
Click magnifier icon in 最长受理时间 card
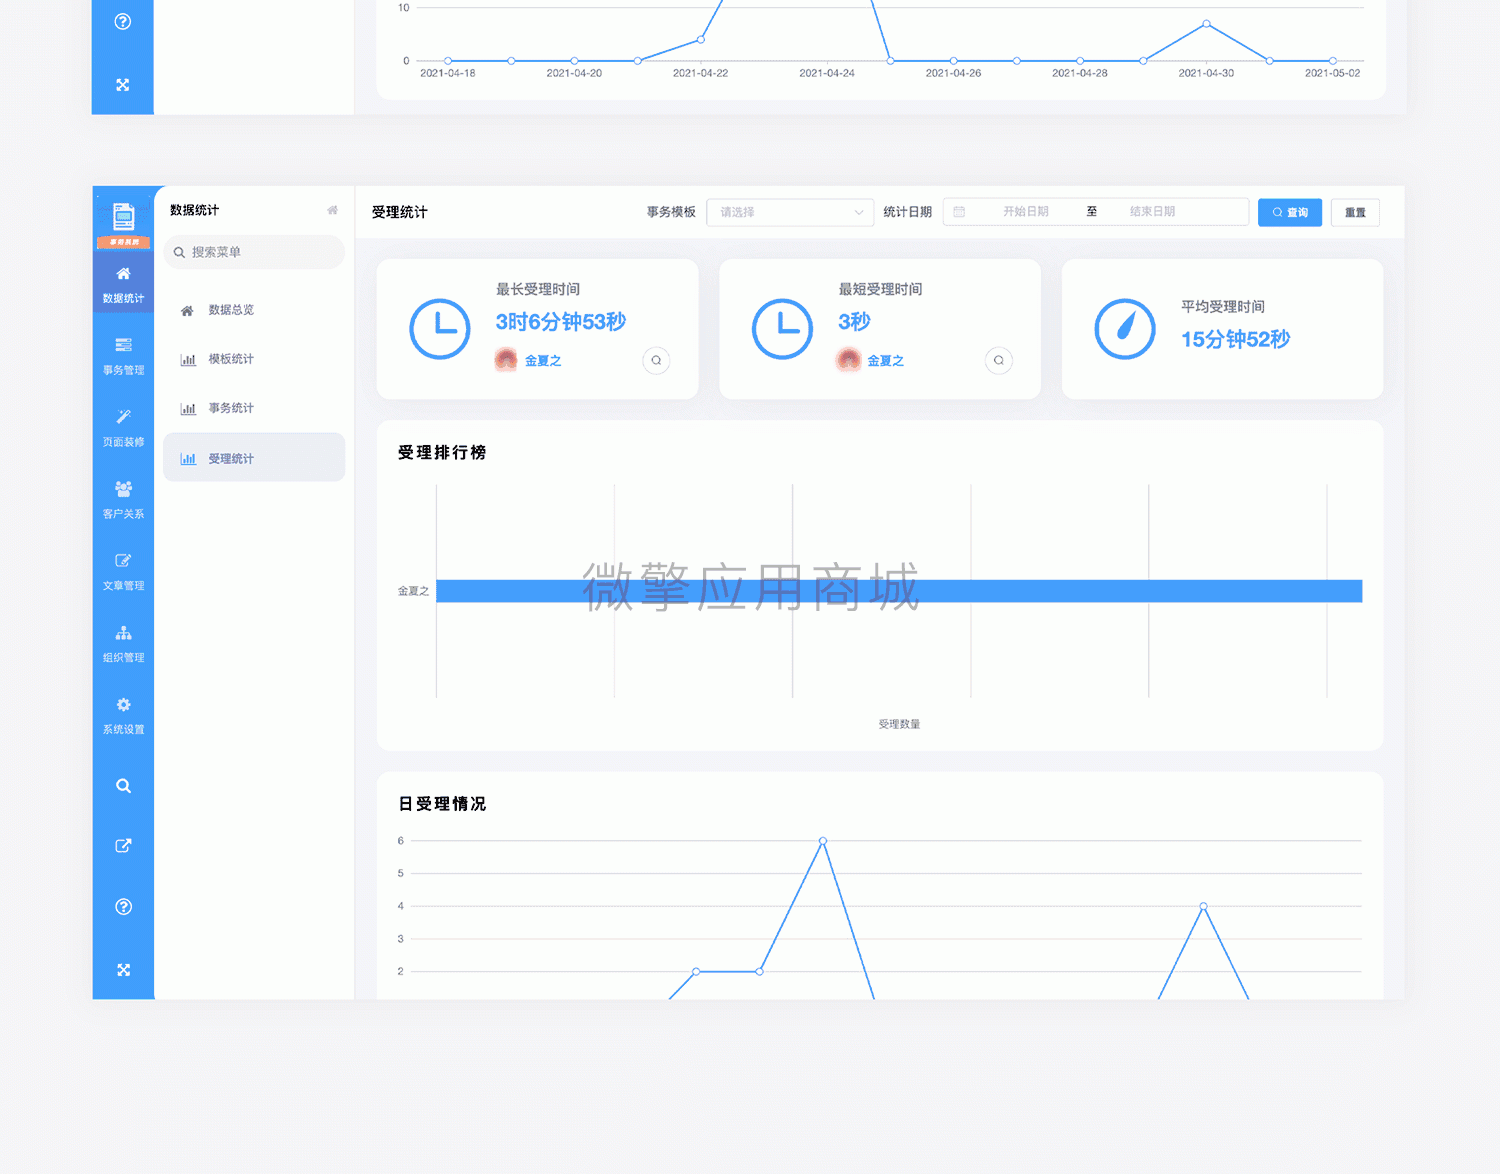point(656,360)
